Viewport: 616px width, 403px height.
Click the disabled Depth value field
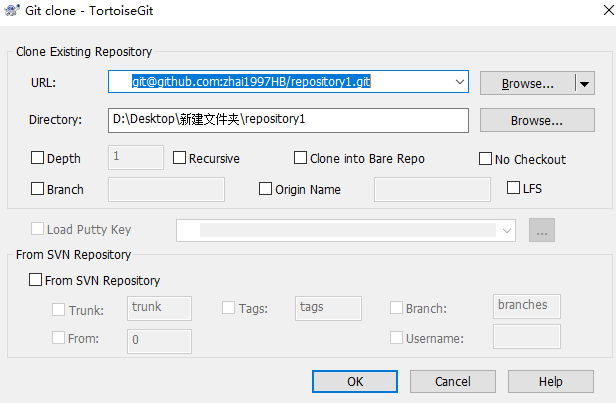(136, 158)
